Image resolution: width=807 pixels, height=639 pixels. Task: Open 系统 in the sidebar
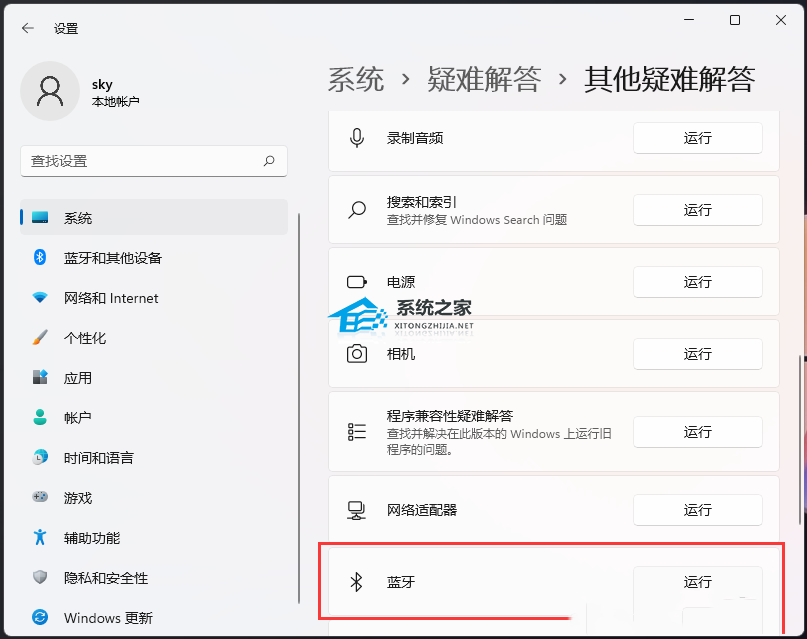pyautogui.click(x=154, y=218)
